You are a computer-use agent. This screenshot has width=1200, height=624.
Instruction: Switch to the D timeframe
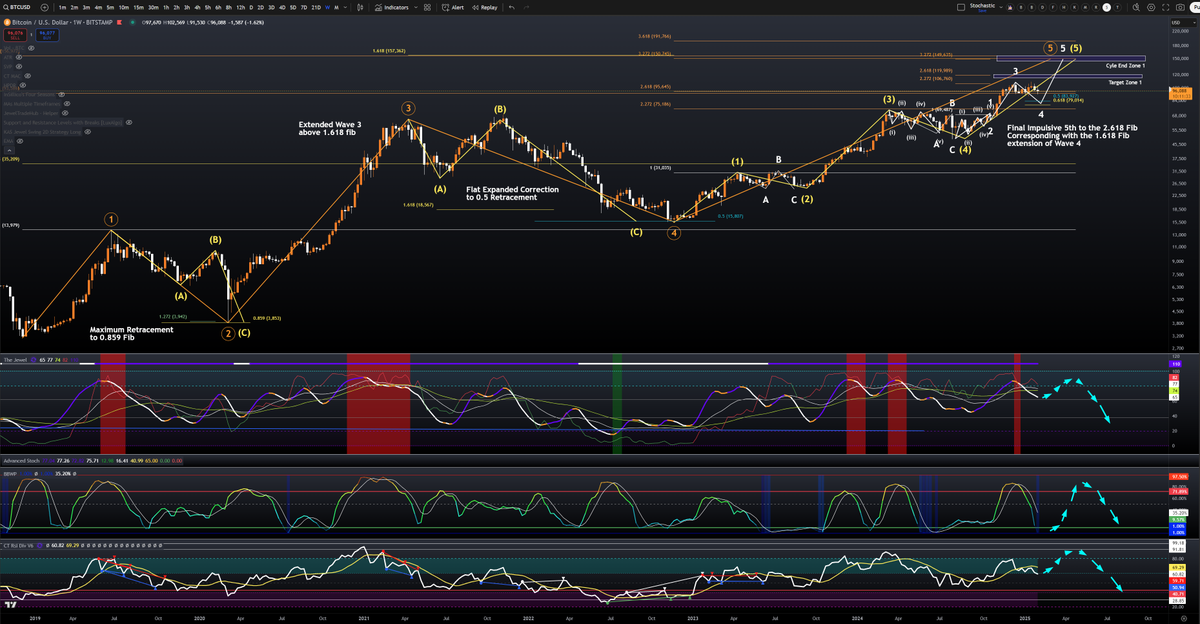click(251, 7)
